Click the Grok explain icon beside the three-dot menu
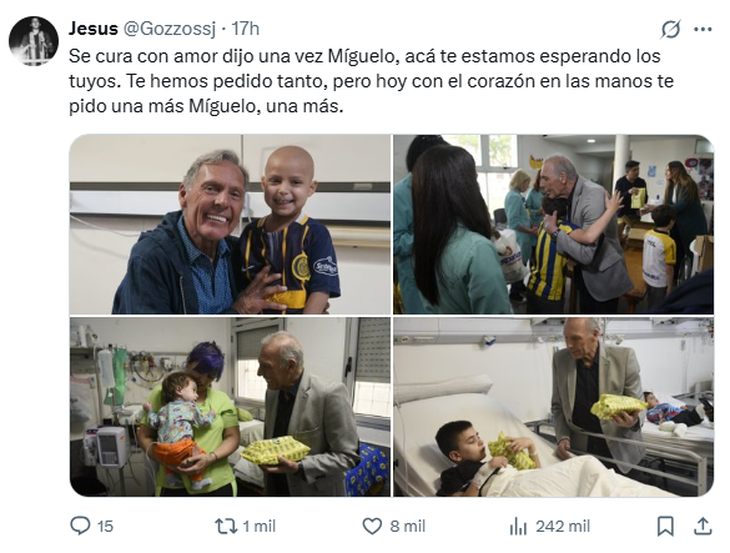This screenshot has height=553, width=730. pyautogui.click(x=671, y=29)
